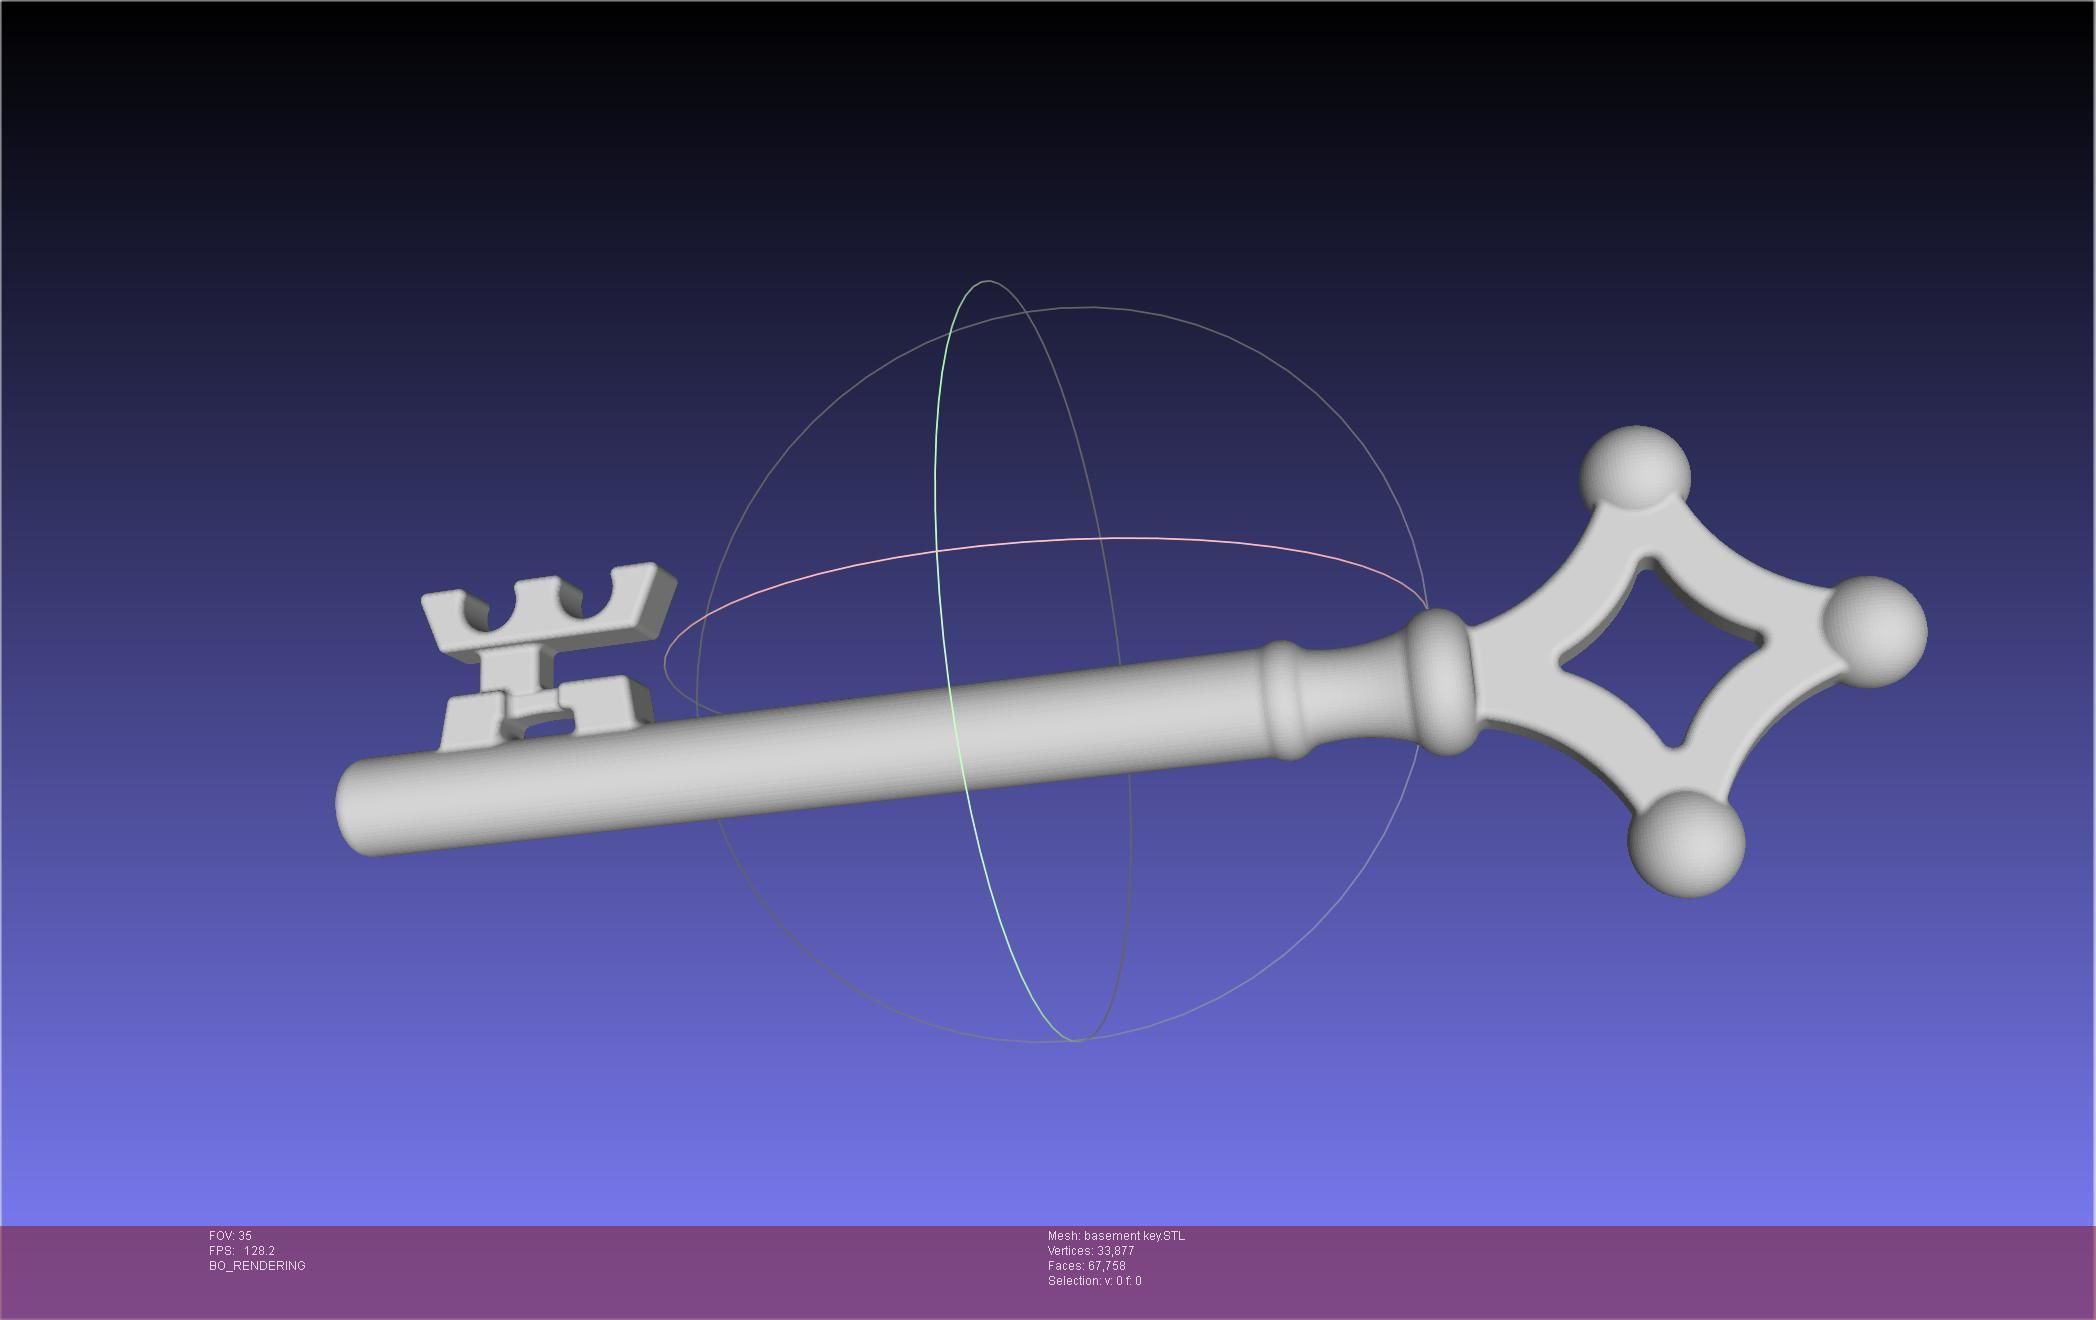The height and width of the screenshot is (1320, 2096).
Task: Click the Mesh: basement key.STL label
Action: (1116, 1236)
